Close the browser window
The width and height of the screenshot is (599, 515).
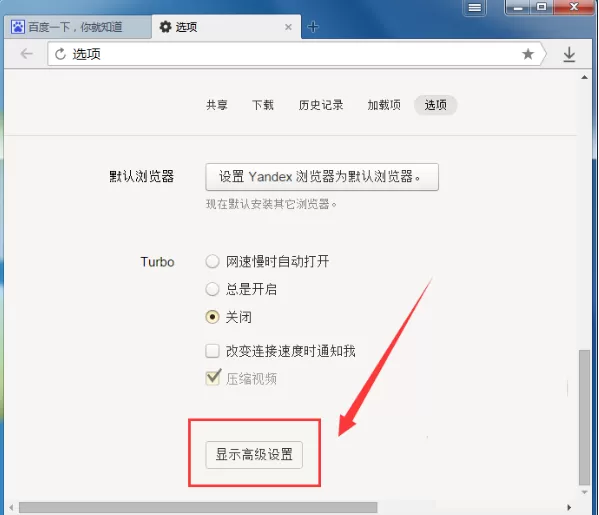[x=574, y=7]
